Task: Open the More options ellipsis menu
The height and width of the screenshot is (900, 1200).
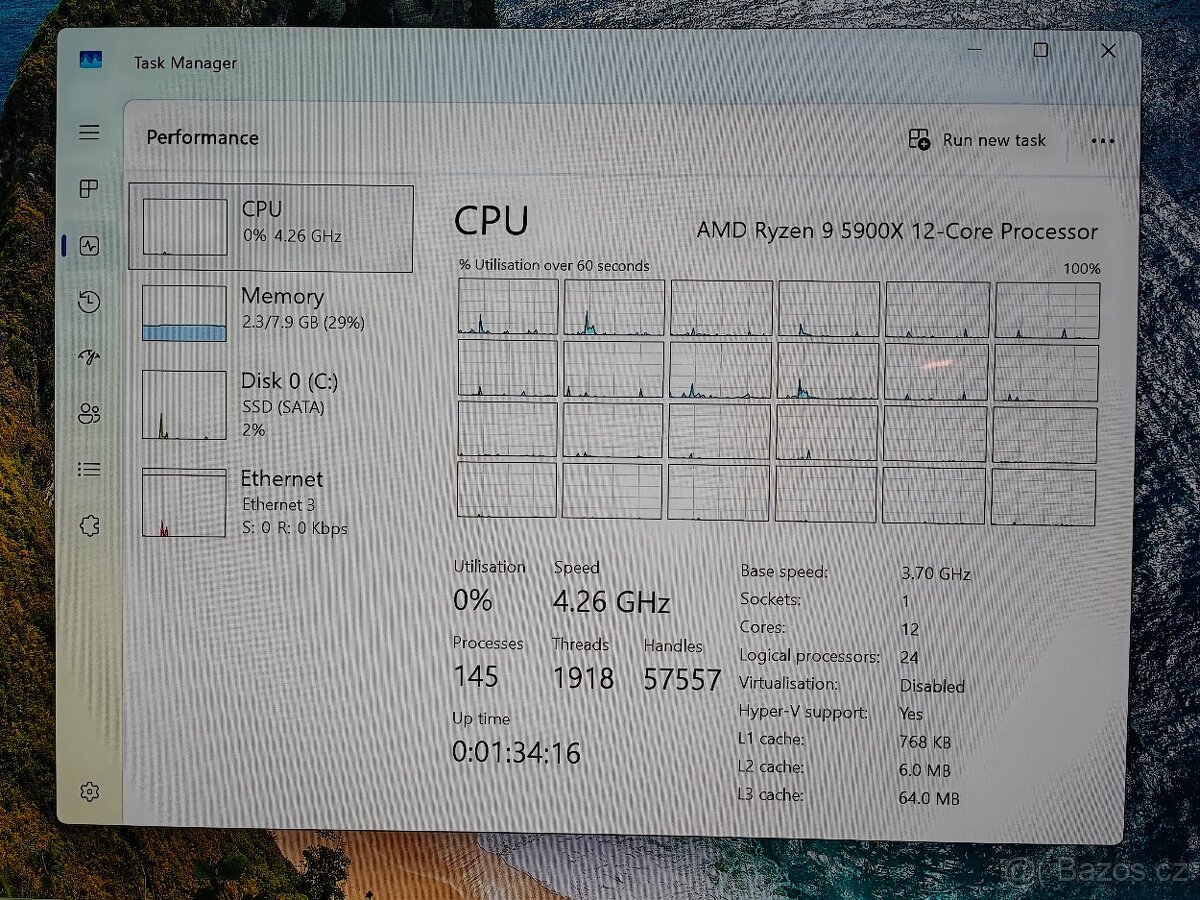Action: 1102,141
